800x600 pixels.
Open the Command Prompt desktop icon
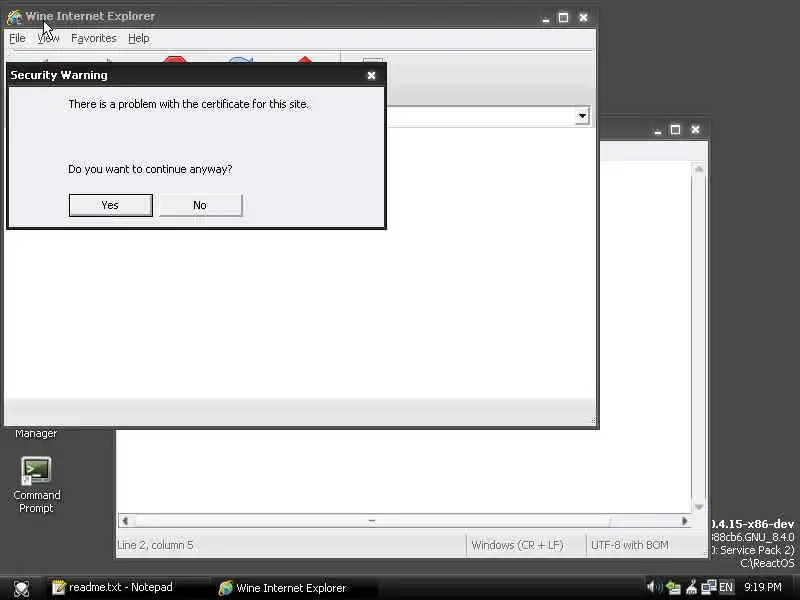coord(36,485)
